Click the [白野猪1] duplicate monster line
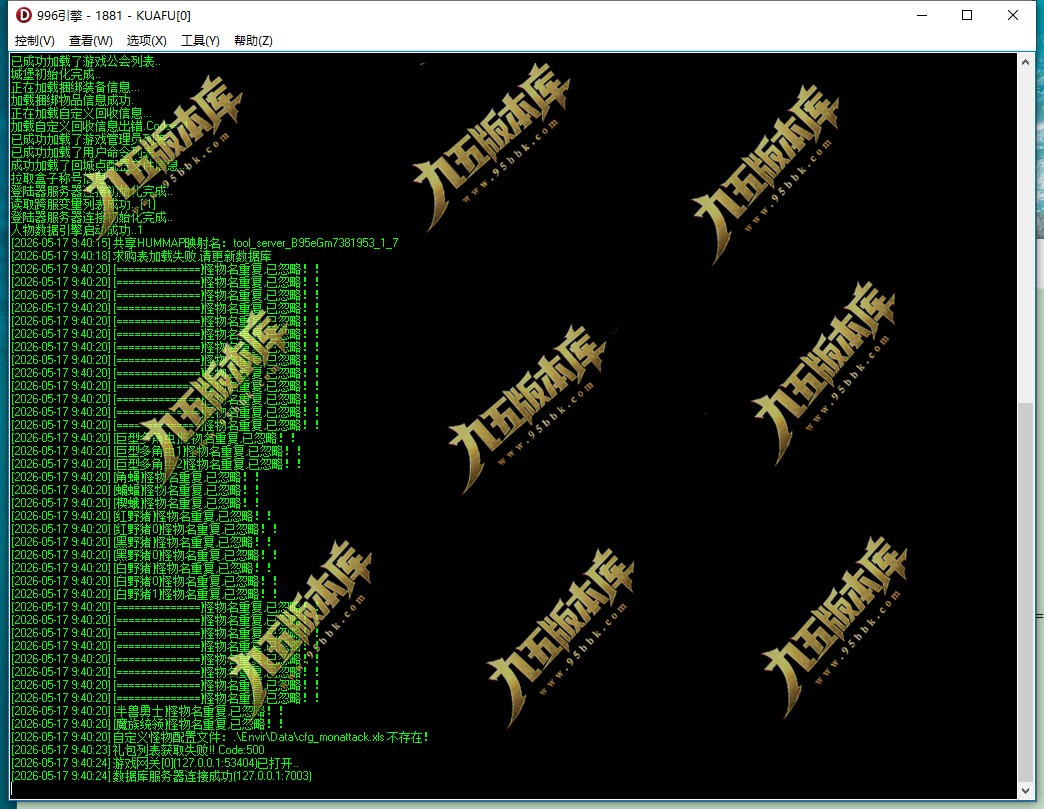This screenshot has width=1044, height=809. click(144, 594)
